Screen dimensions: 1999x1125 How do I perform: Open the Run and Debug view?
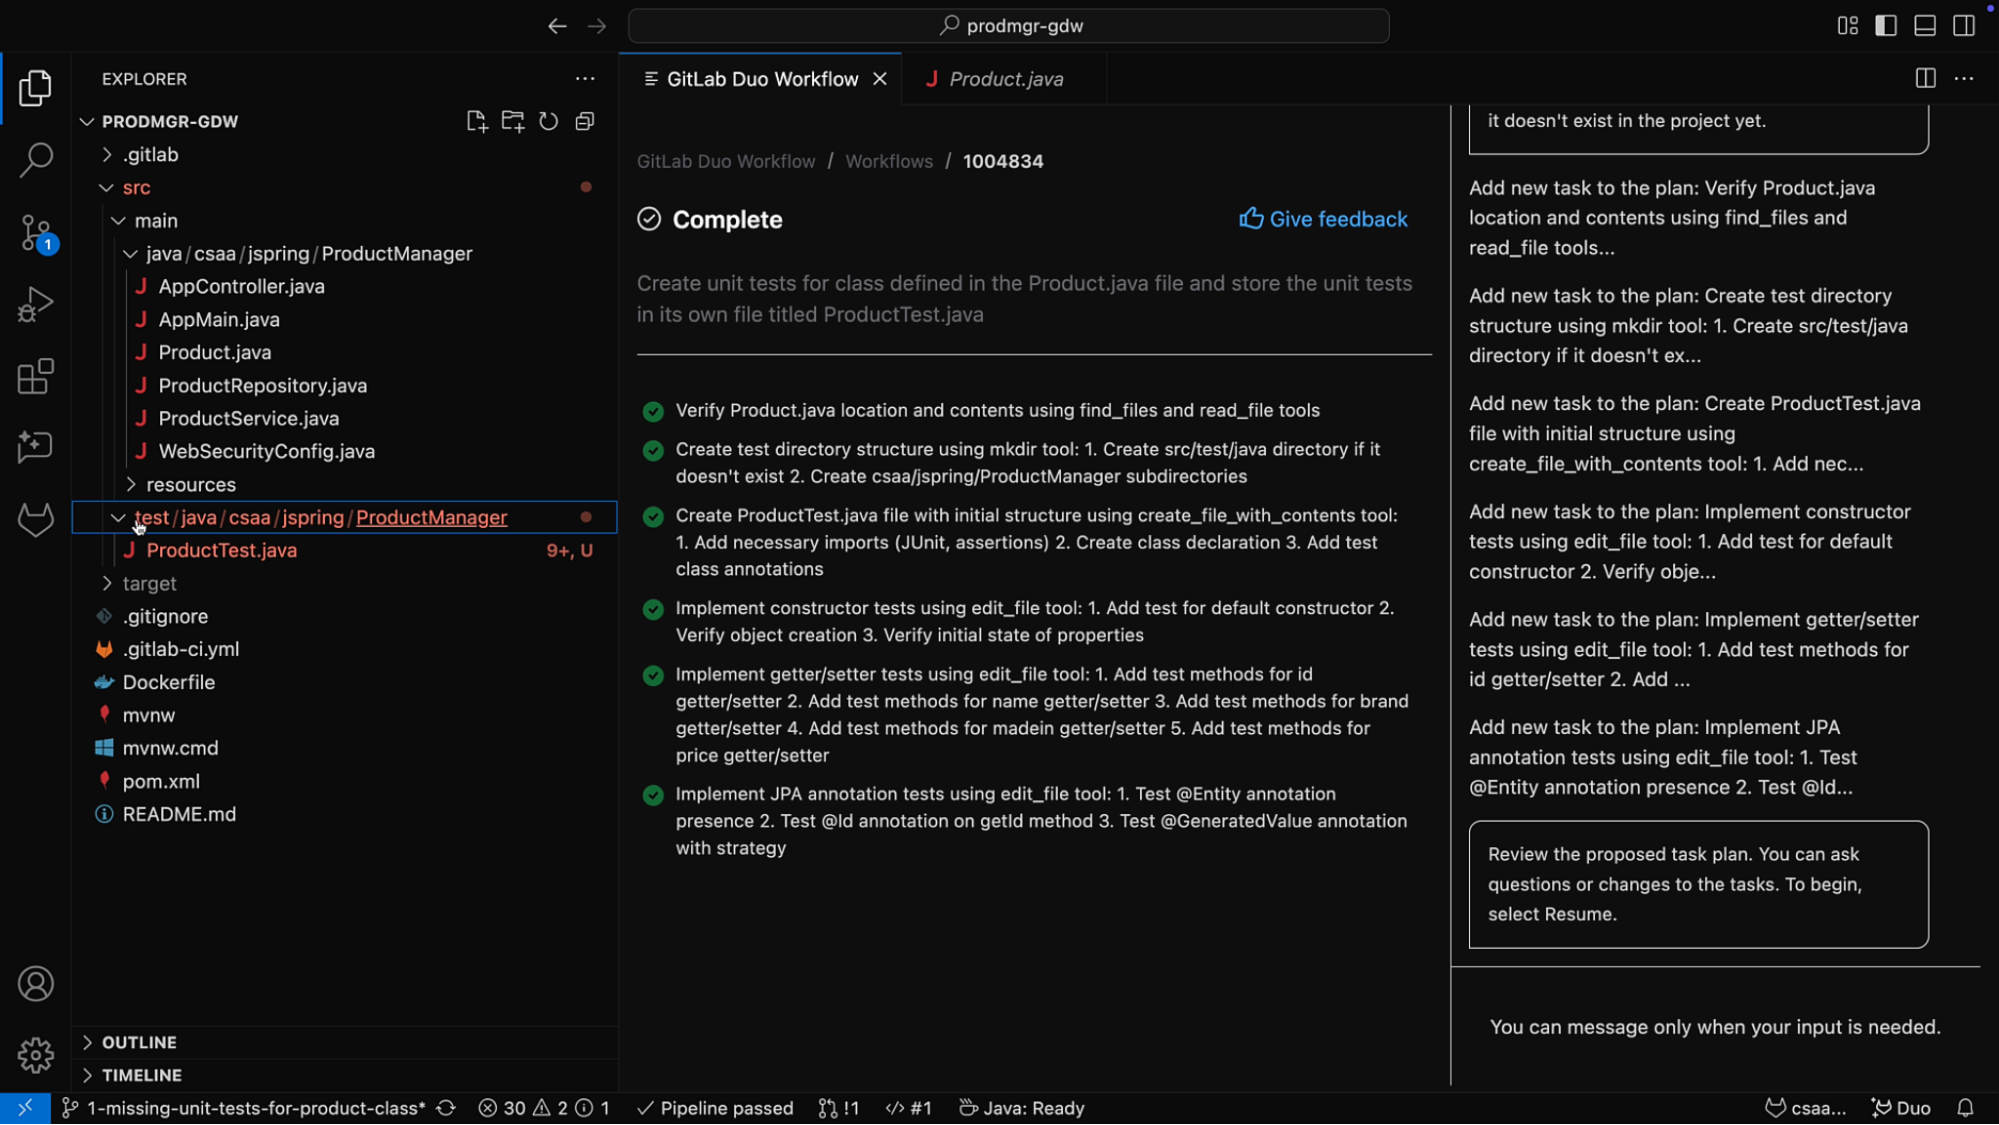click(36, 305)
